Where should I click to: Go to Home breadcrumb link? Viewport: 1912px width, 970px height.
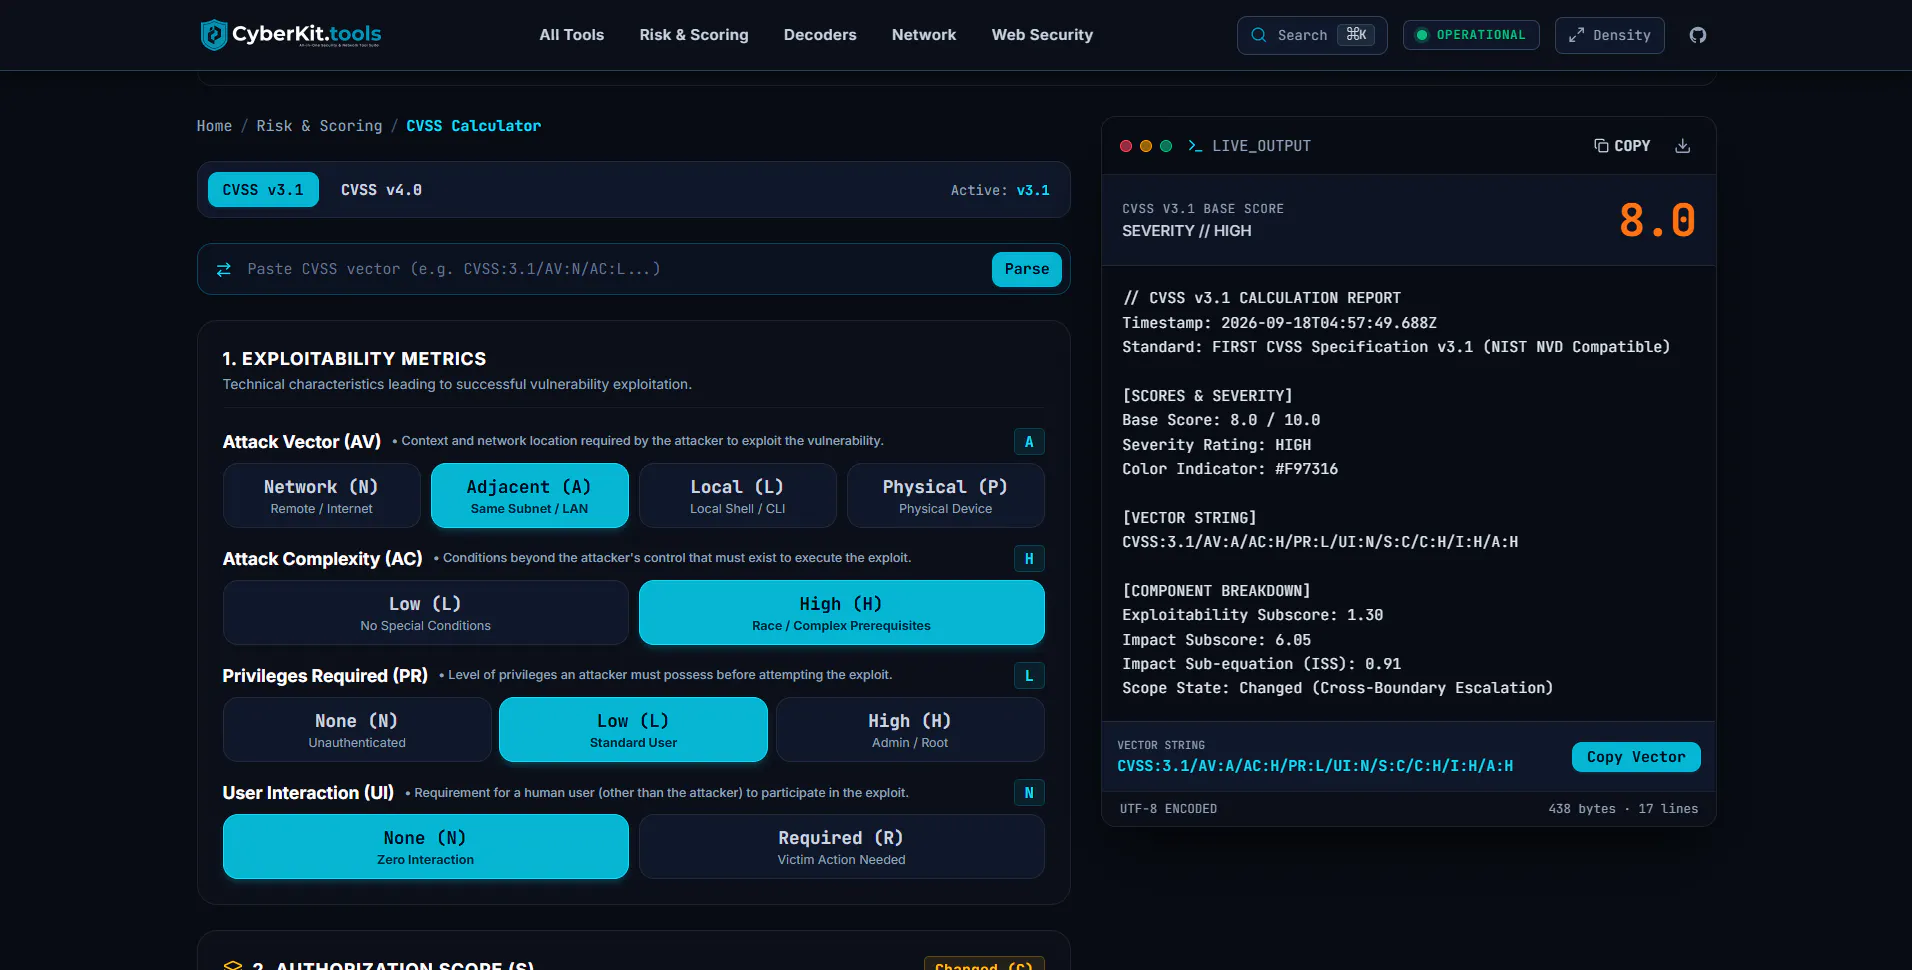tap(214, 126)
